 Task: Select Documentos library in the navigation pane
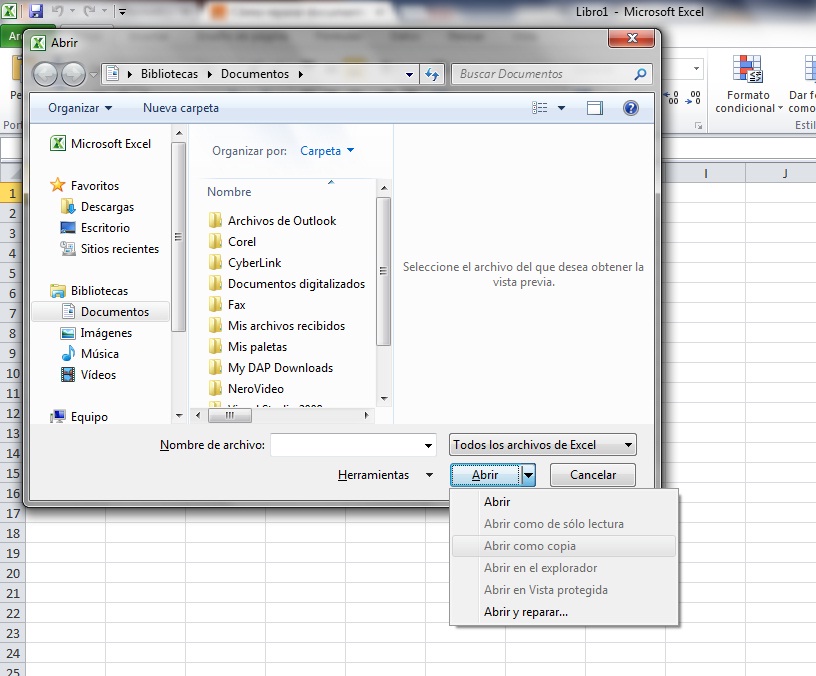(101, 311)
